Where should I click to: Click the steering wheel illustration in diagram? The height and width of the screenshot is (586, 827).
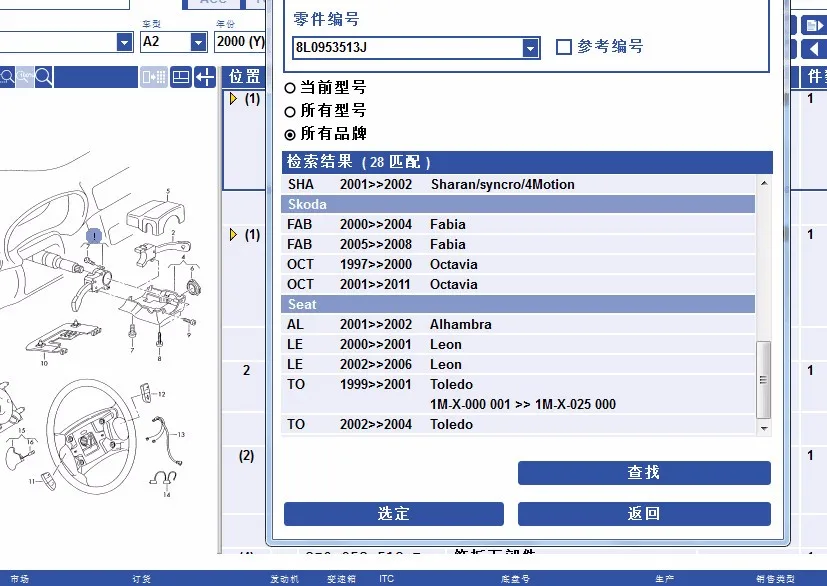91,435
